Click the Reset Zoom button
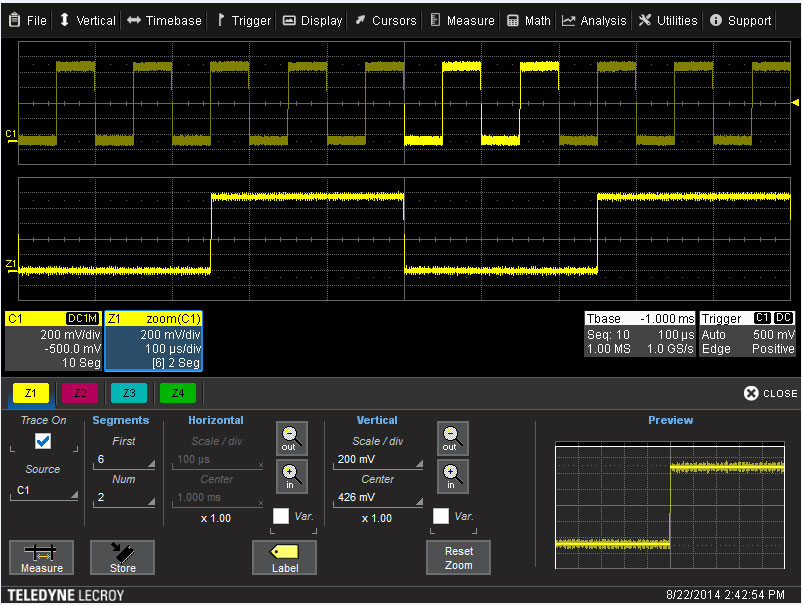The image size is (802, 605). (x=458, y=558)
